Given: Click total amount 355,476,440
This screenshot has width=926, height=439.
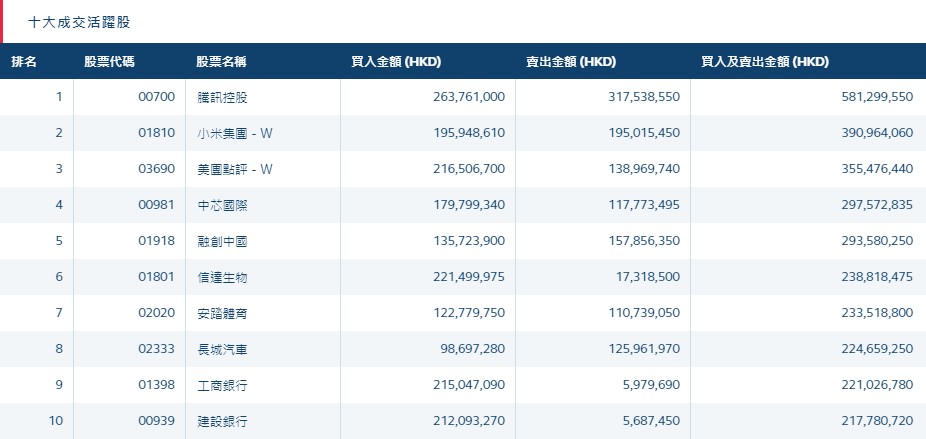Looking at the screenshot, I should pyautogui.click(x=877, y=168).
